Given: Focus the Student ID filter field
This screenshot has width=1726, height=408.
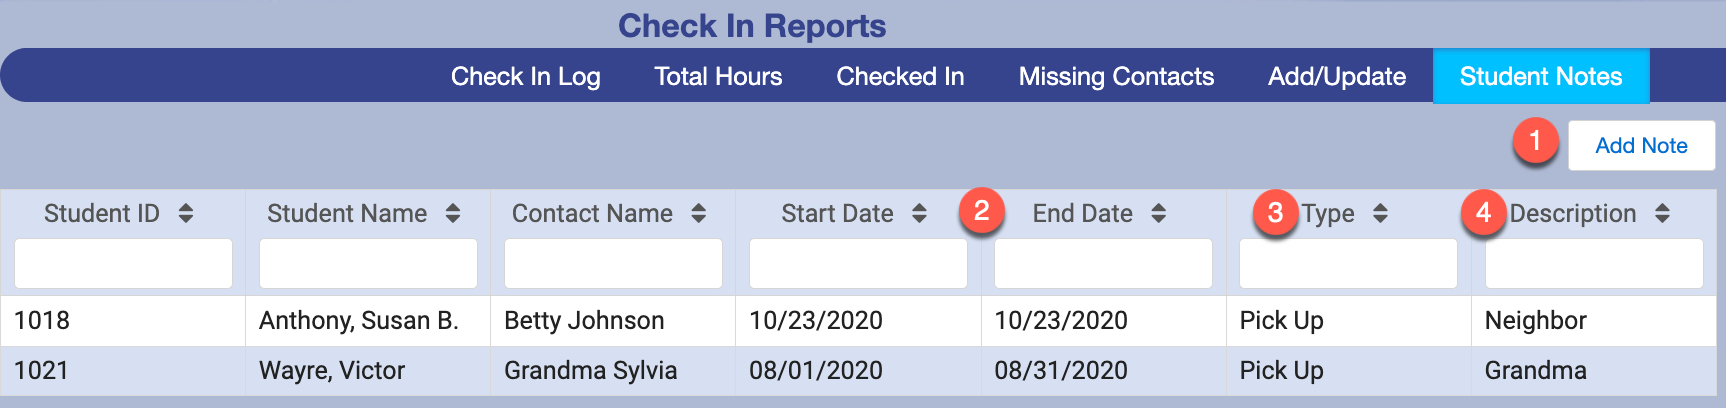Looking at the screenshot, I should click(x=123, y=264).
